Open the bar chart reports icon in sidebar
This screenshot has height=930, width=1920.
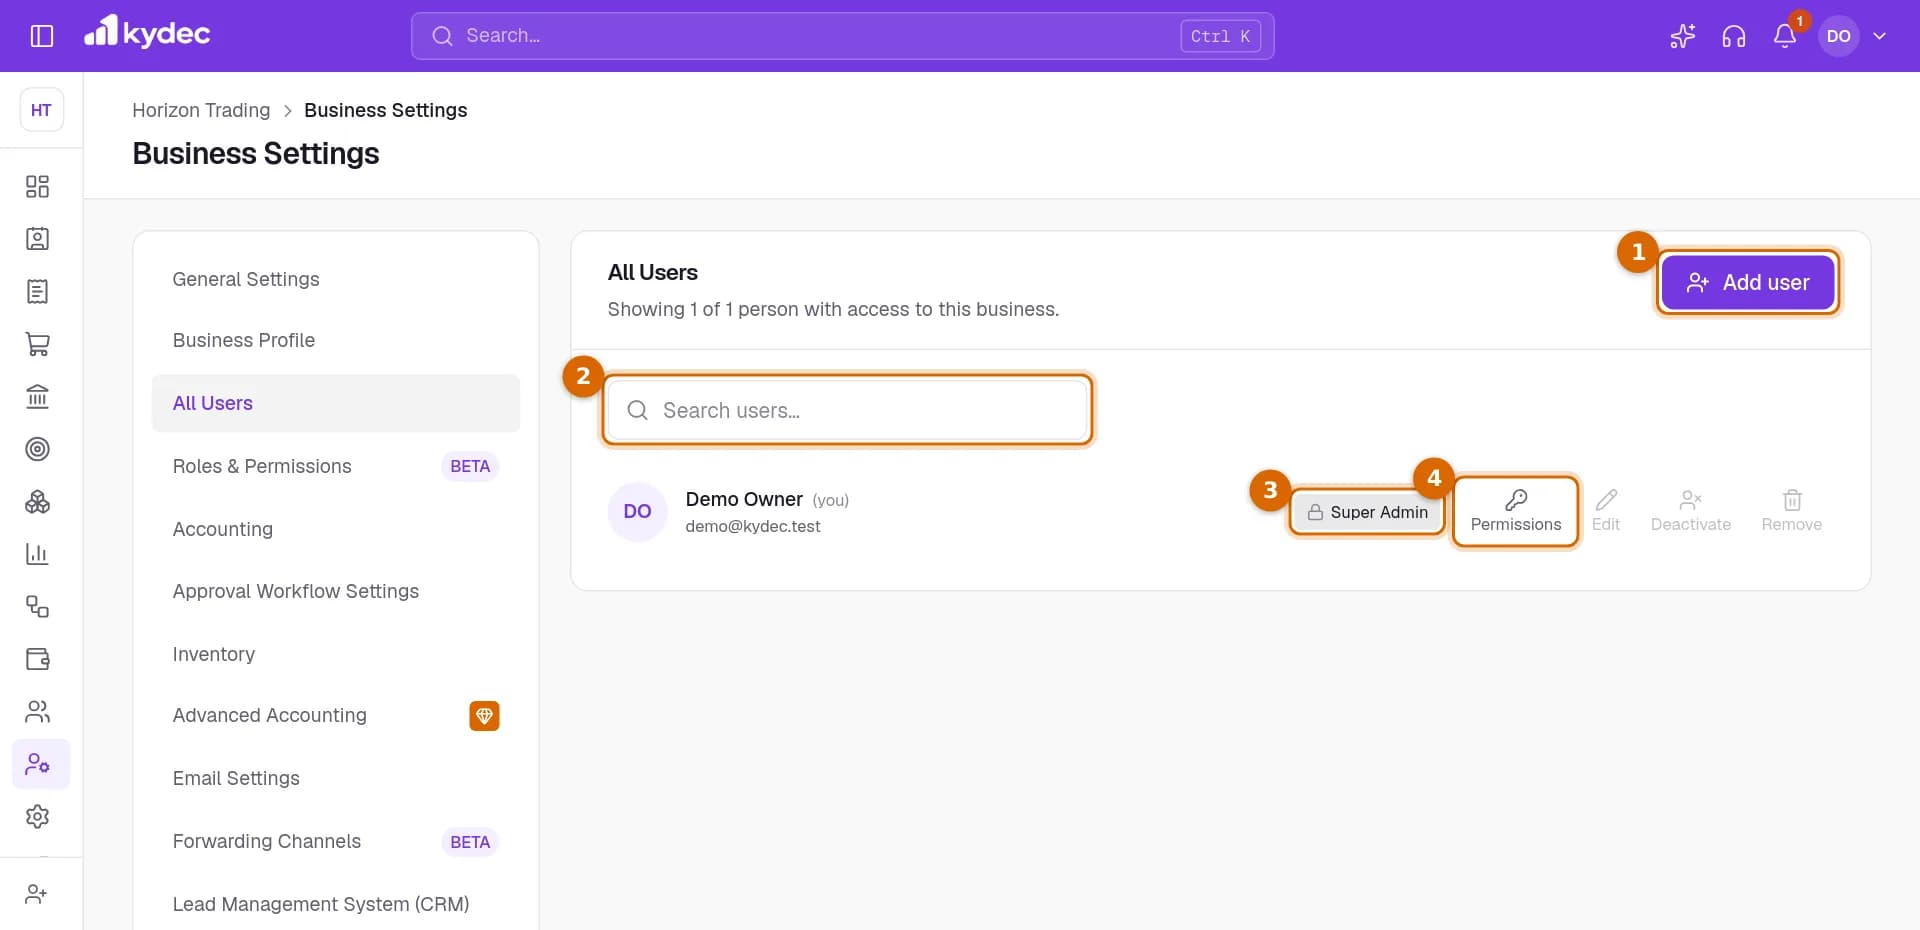click(37, 554)
